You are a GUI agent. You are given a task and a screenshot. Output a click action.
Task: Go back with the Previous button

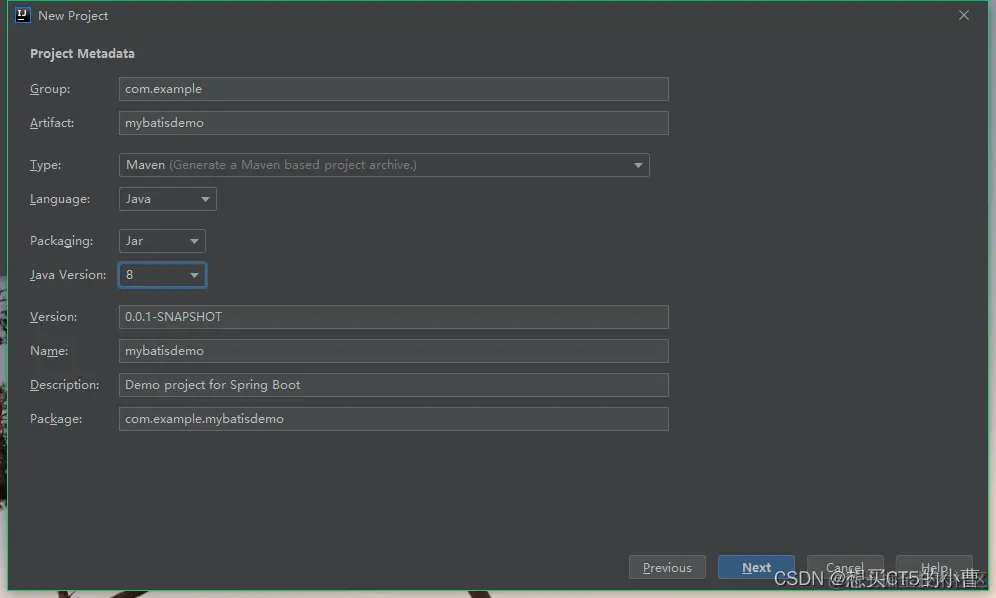point(667,567)
